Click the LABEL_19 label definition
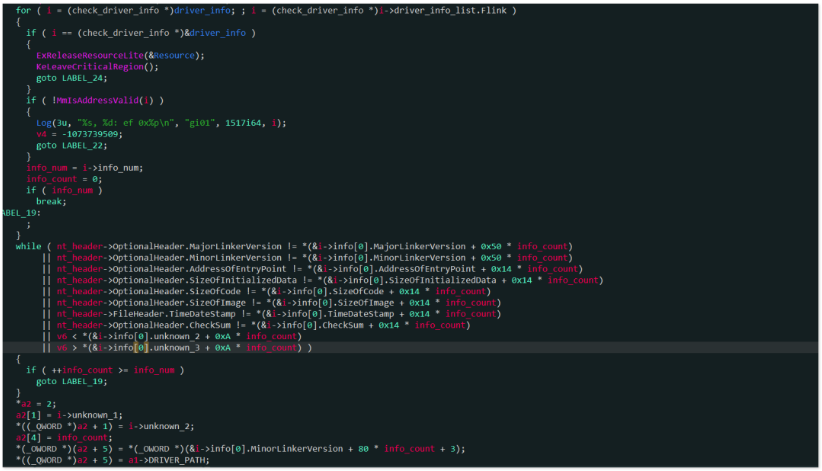 pos(20,212)
